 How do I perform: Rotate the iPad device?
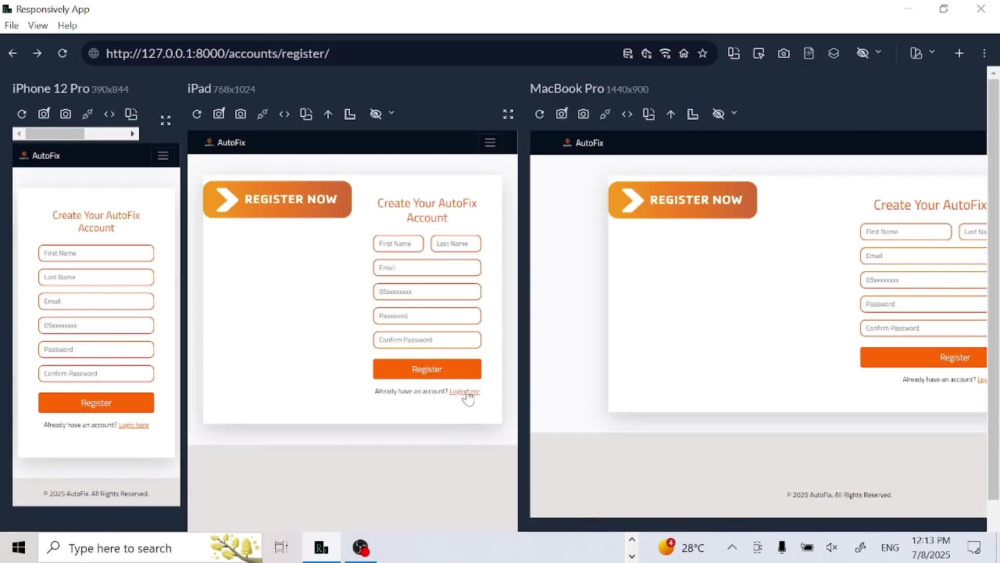306,114
